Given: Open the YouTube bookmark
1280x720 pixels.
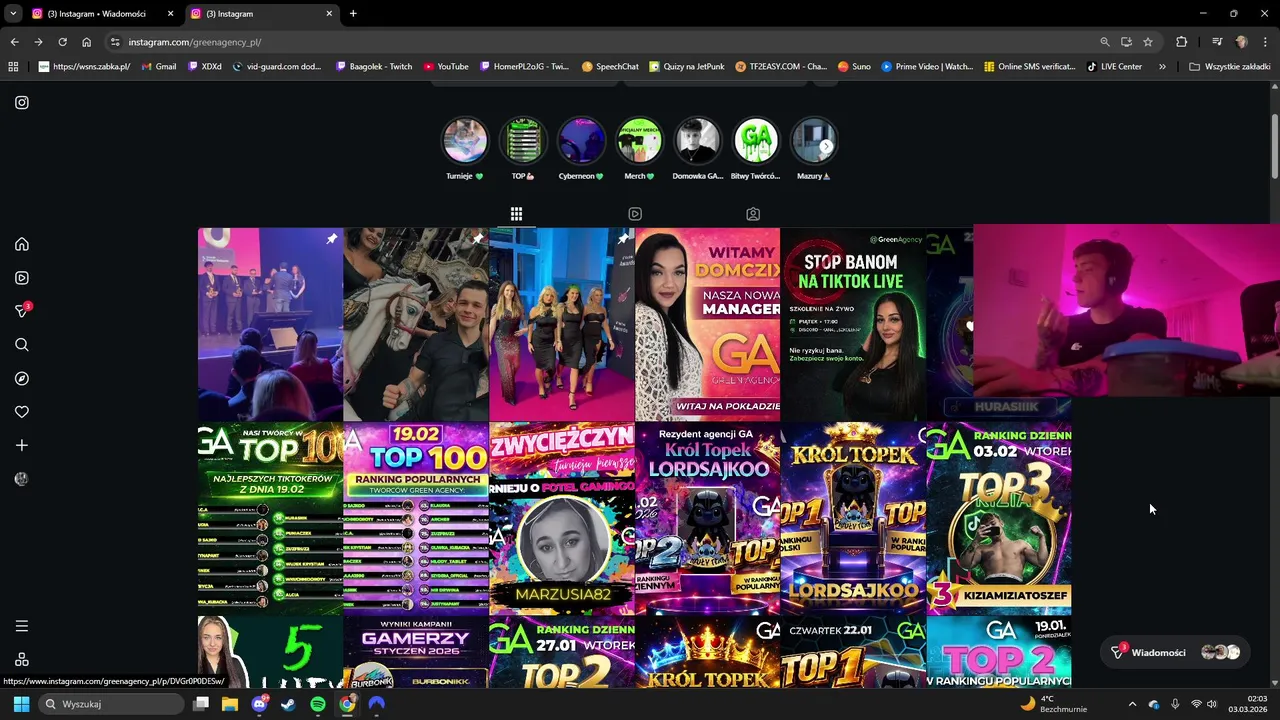Looking at the screenshot, I should tap(446, 67).
